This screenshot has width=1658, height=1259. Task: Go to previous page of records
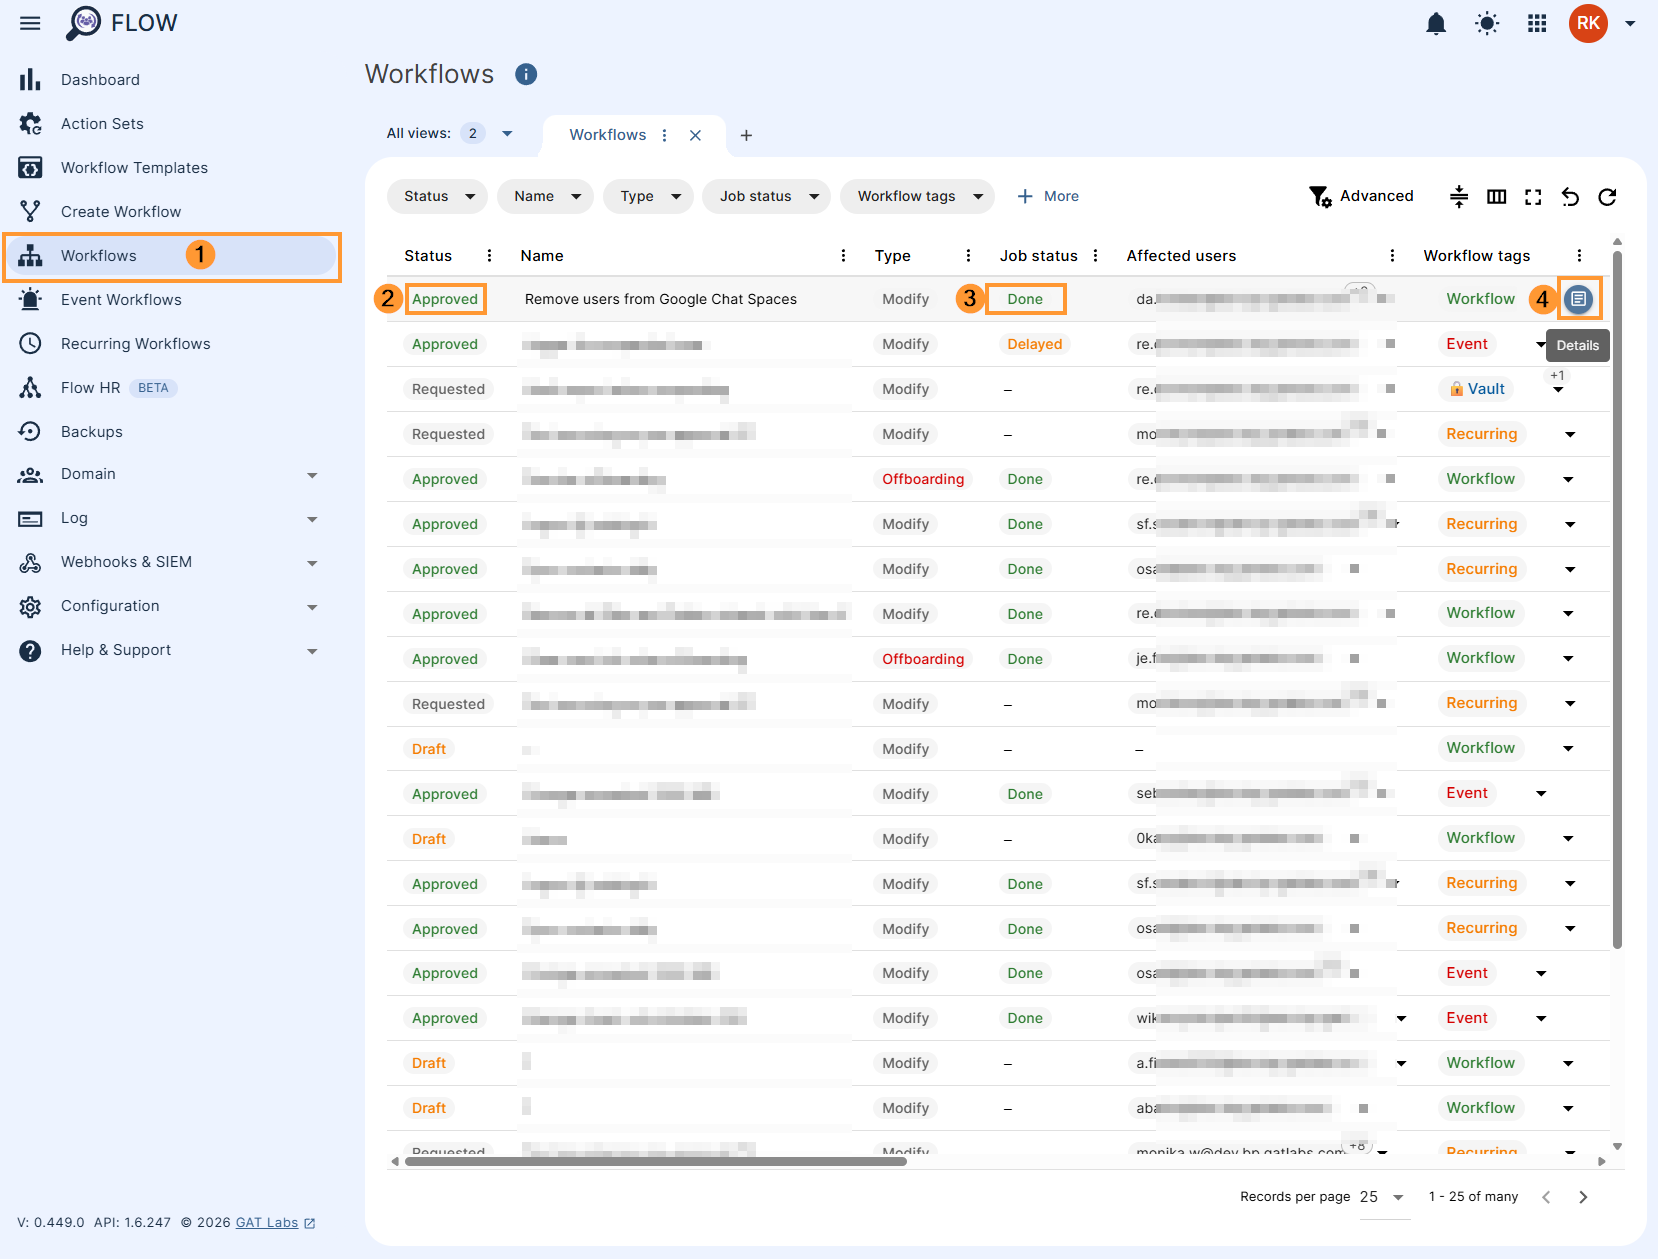pos(1546,1197)
